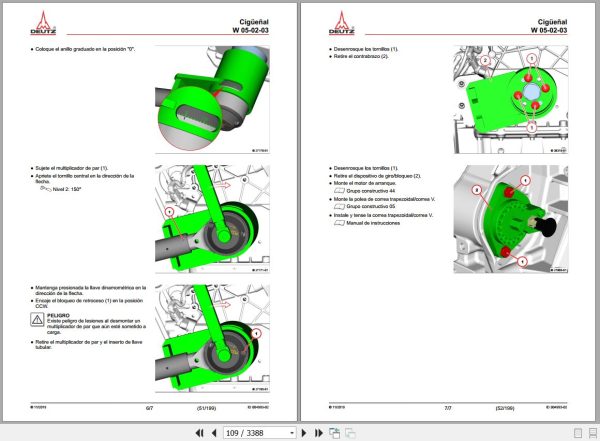Click the 'PELIGRO' warning heading
Image resolution: width=600 pixels, height=441 pixels.
[x=58, y=315]
